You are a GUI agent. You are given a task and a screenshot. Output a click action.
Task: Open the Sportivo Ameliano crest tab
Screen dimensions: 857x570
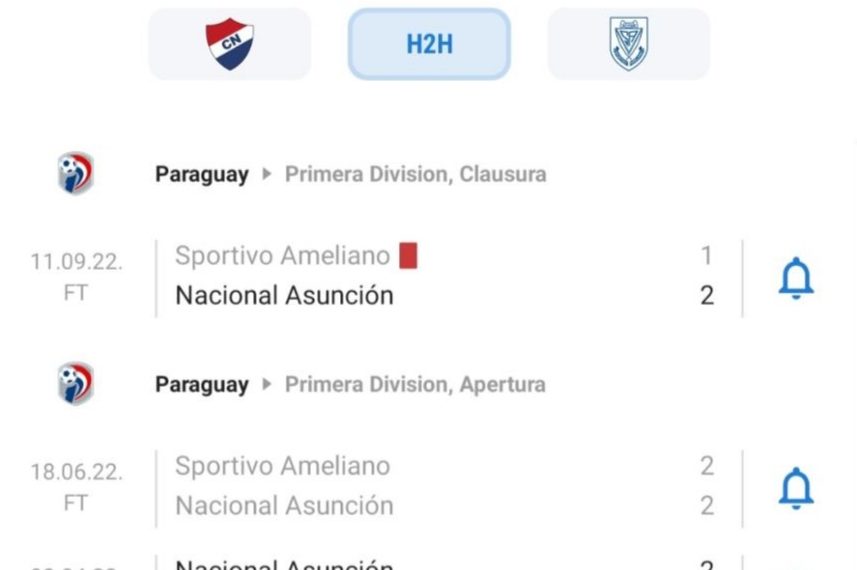pos(628,44)
